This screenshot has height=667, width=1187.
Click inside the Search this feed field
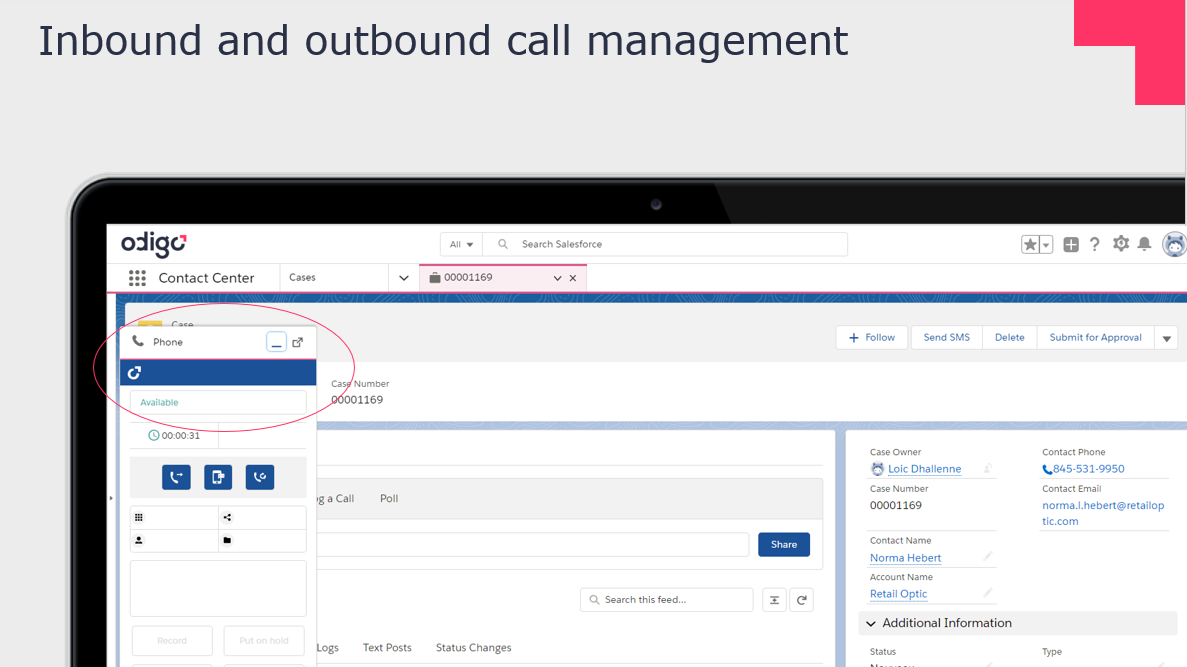[666, 599]
